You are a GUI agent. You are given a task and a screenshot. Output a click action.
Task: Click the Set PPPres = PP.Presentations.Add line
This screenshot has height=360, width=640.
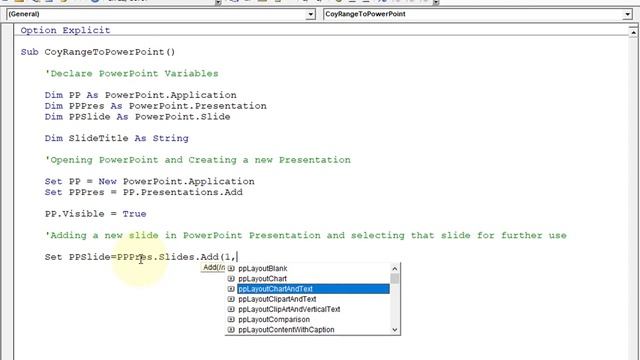144,192
